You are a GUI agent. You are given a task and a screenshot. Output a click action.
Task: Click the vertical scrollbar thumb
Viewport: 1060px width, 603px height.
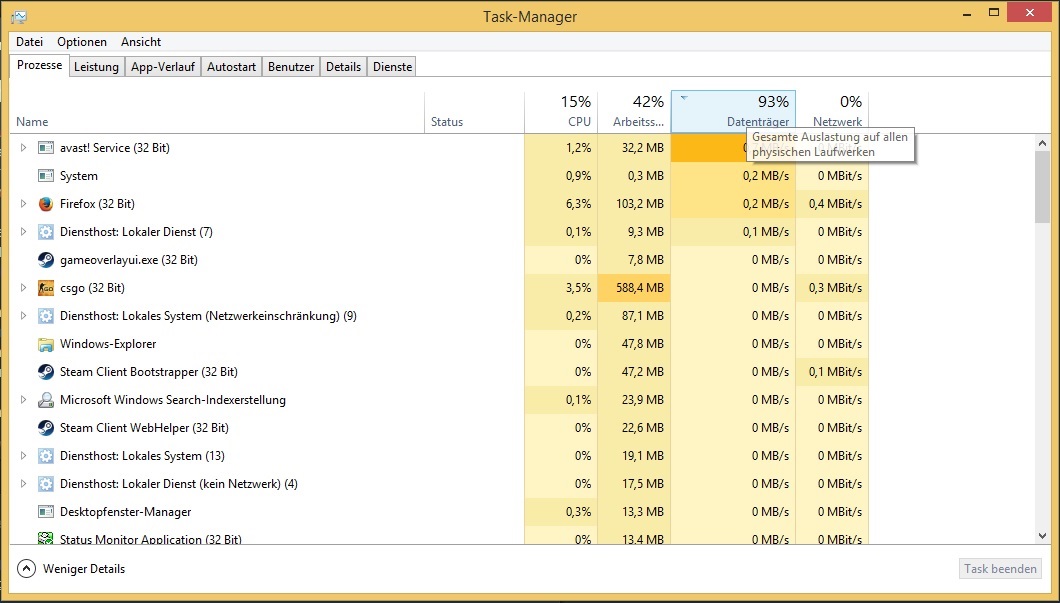click(1042, 187)
